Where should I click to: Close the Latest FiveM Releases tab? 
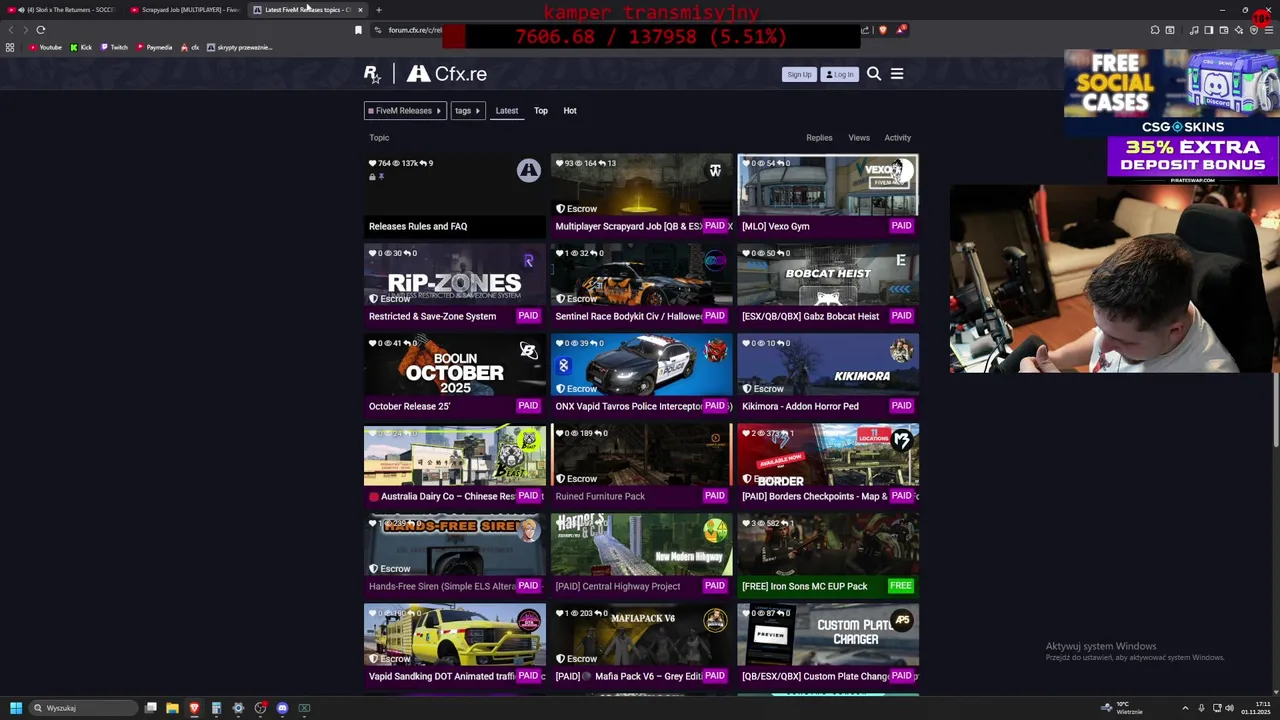pos(360,10)
